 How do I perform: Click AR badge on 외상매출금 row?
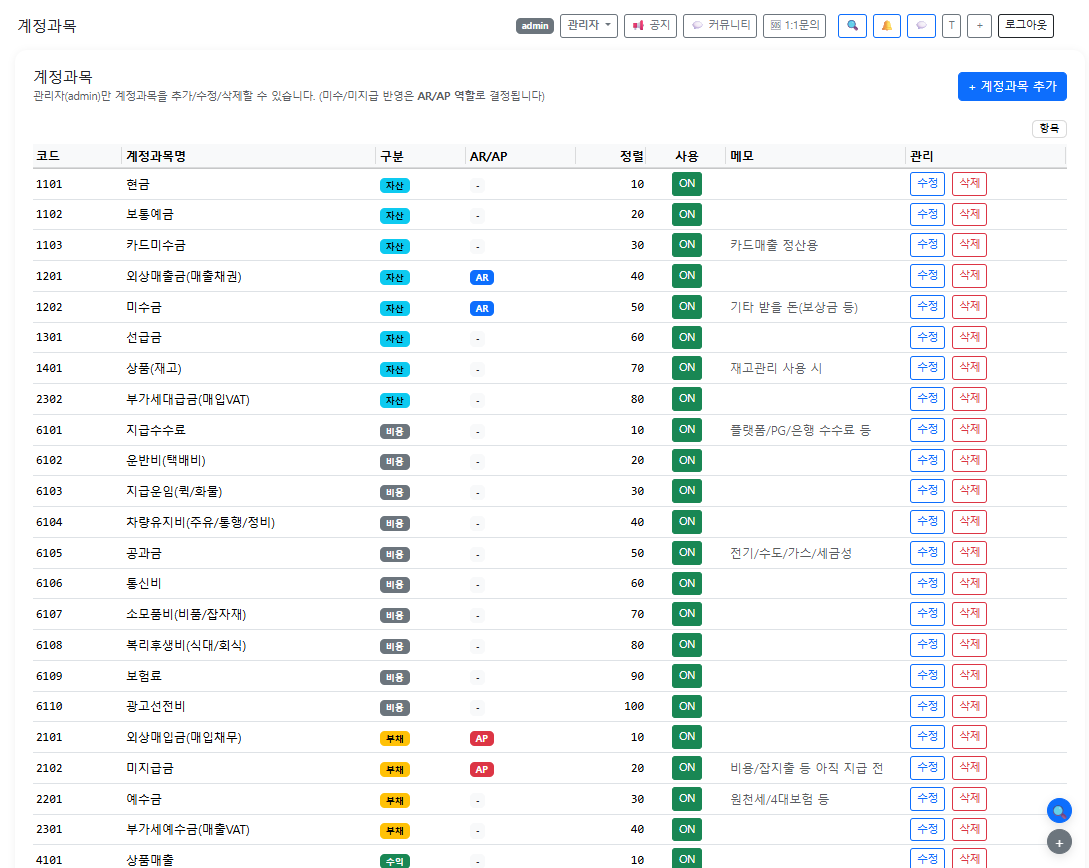[x=482, y=278]
